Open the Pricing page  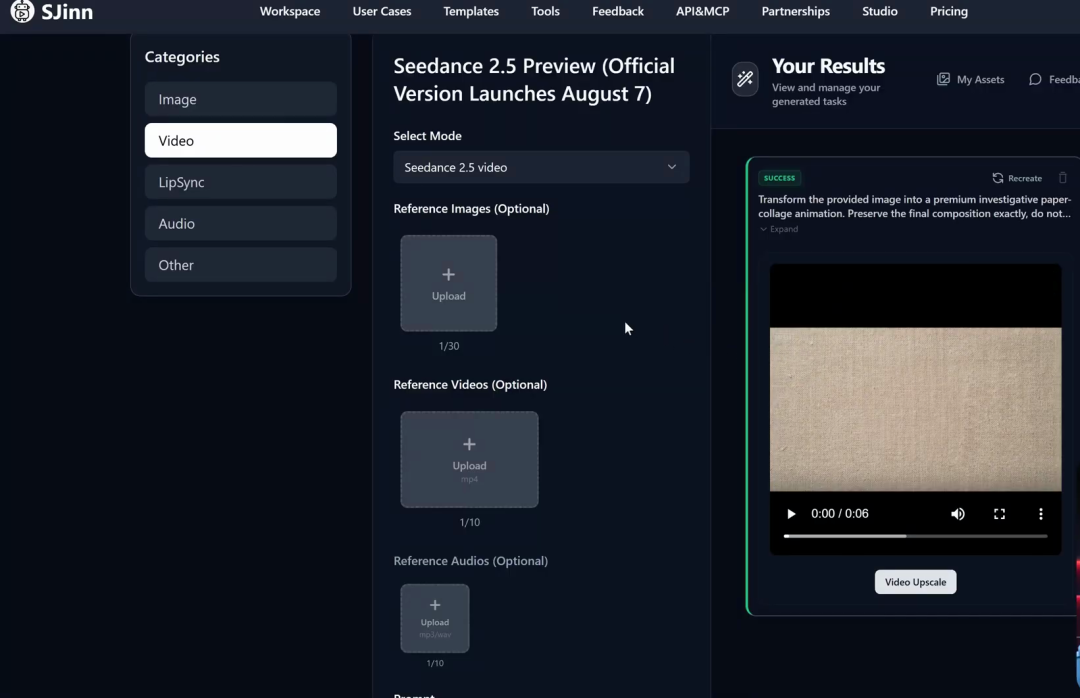click(948, 11)
